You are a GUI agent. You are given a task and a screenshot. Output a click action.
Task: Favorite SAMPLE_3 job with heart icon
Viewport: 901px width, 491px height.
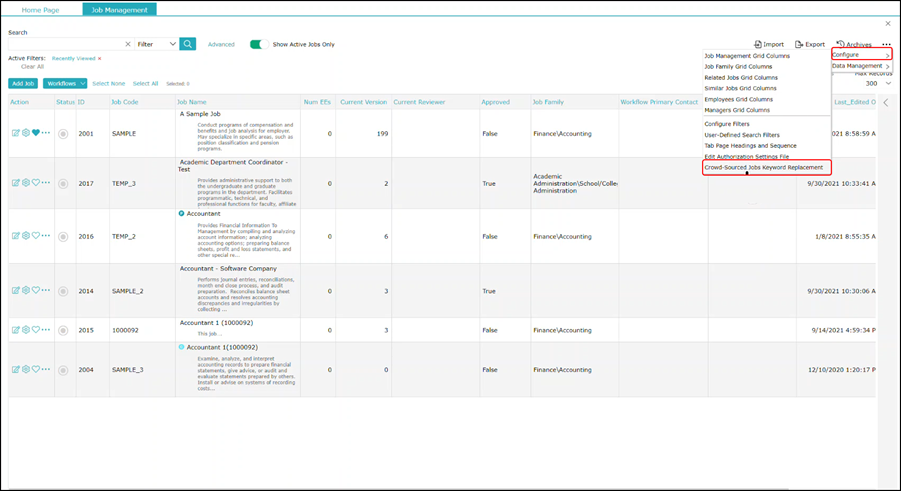(36, 370)
